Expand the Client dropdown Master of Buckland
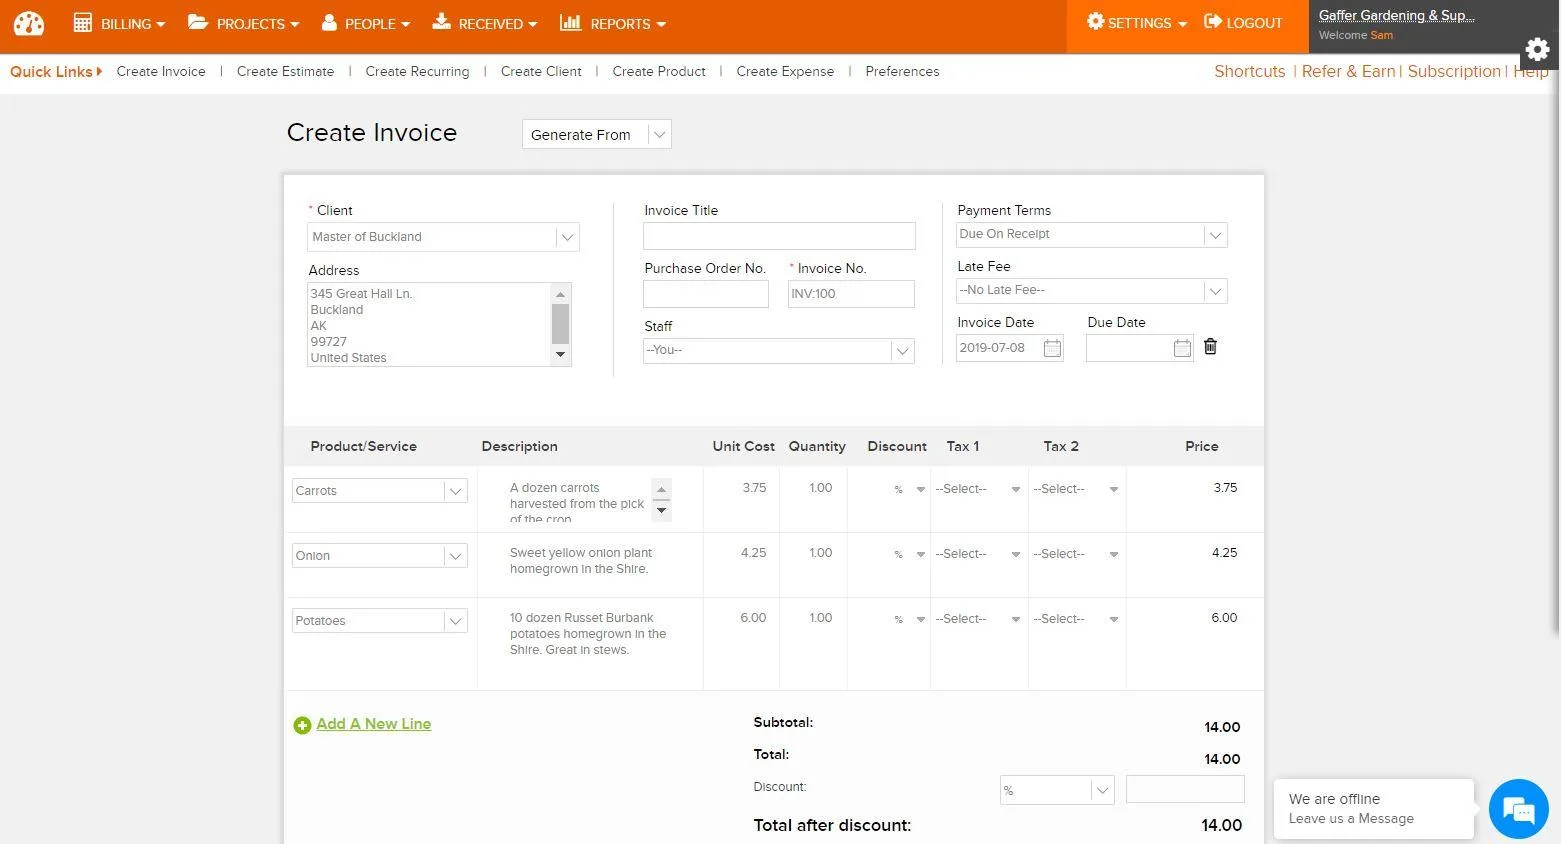Image resolution: width=1561 pixels, height=844 pixels. click(443, 237)
